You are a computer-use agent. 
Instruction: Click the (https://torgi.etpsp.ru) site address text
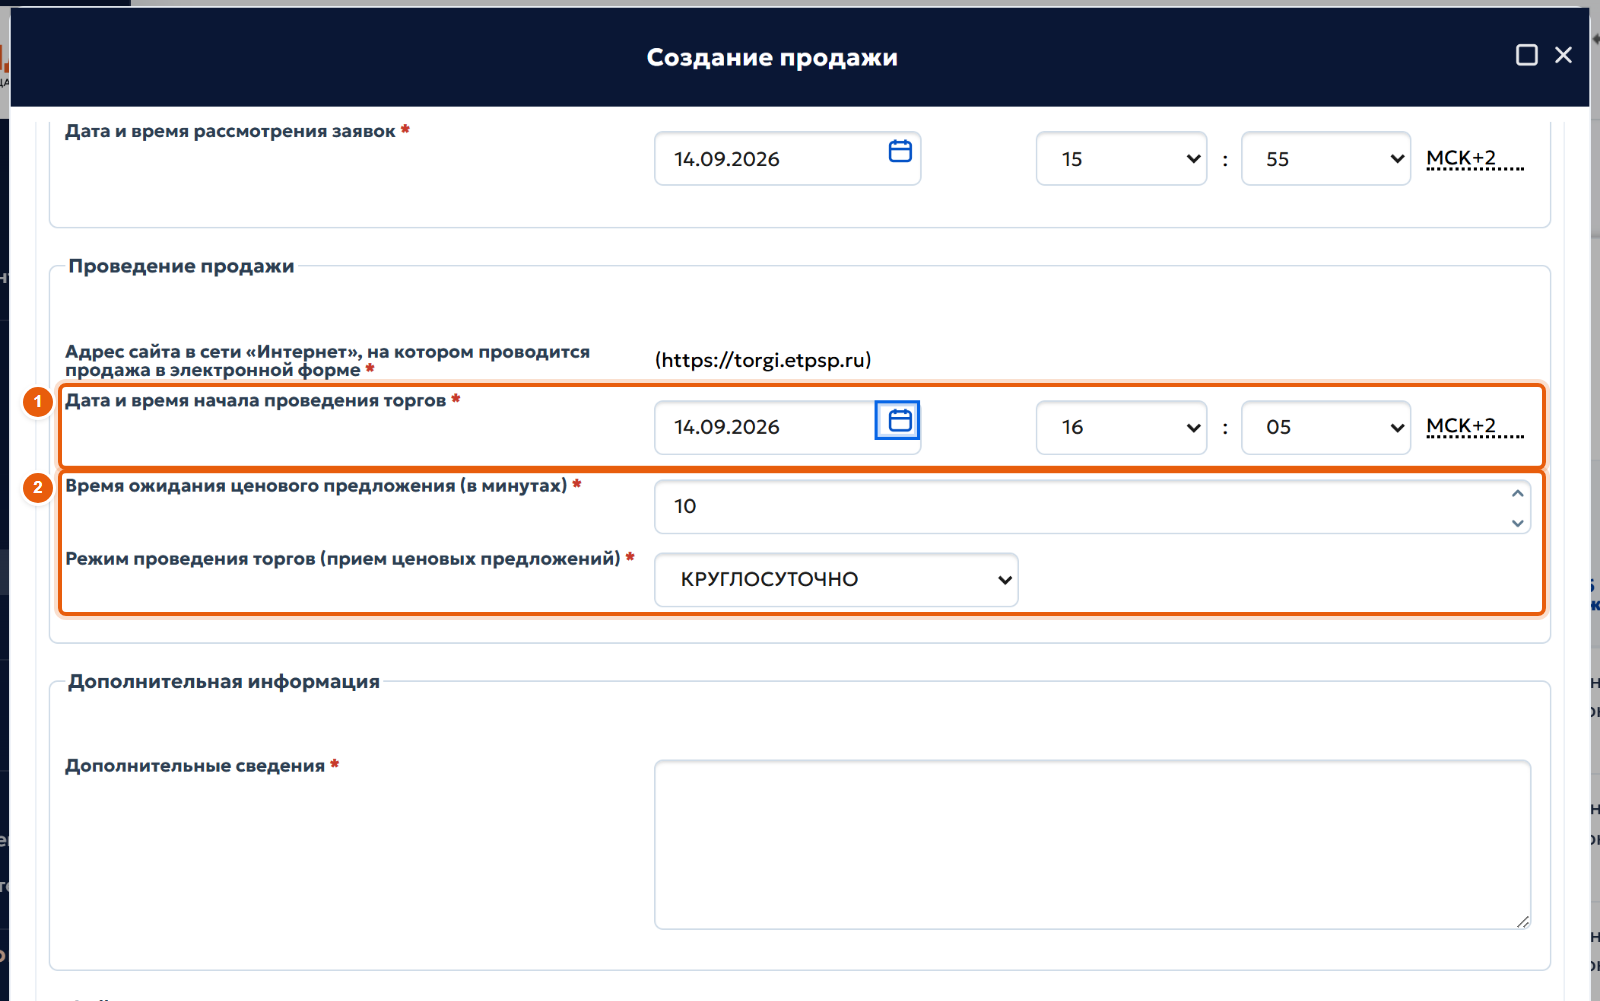[763, 360]
